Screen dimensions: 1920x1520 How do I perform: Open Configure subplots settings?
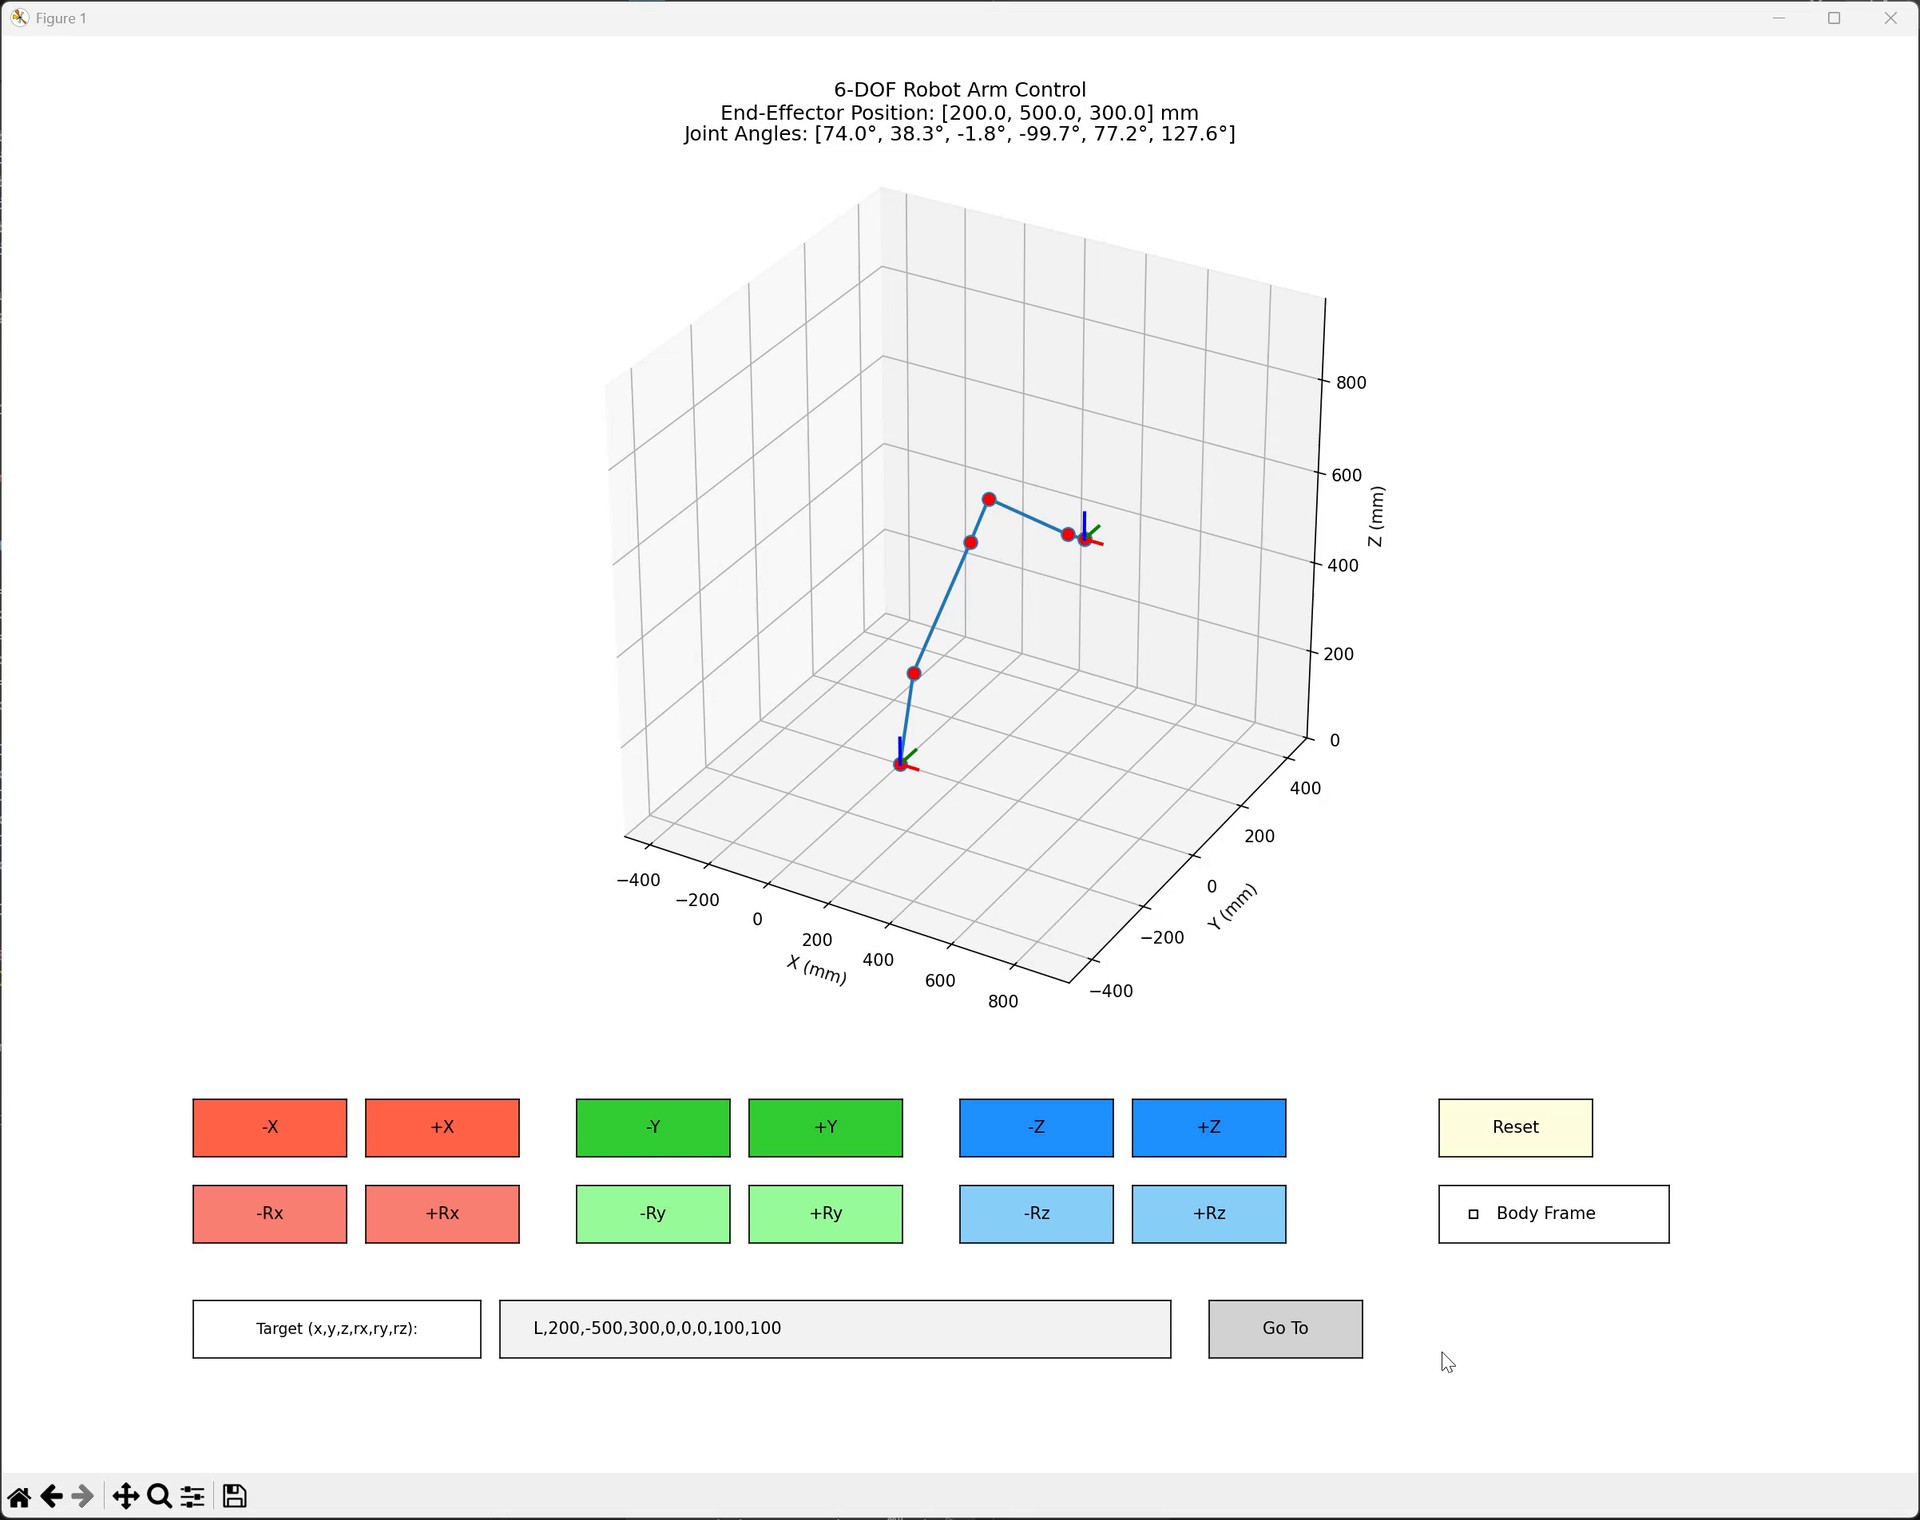pyautogui.click(x=192, y=1496)
